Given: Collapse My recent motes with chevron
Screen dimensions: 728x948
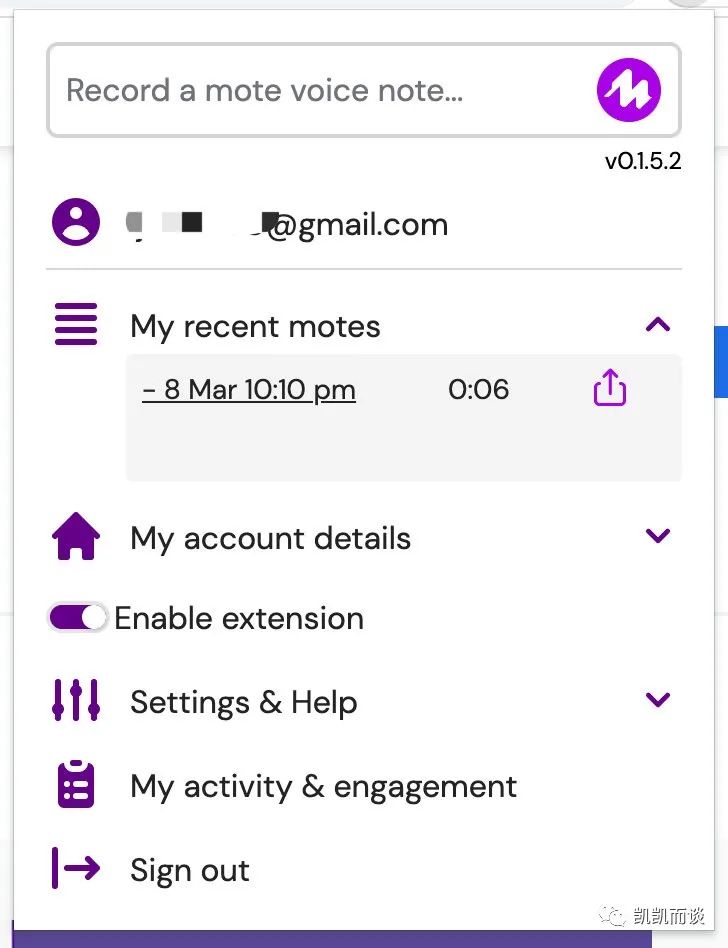Looking at the screenshot, I should 658,325.
